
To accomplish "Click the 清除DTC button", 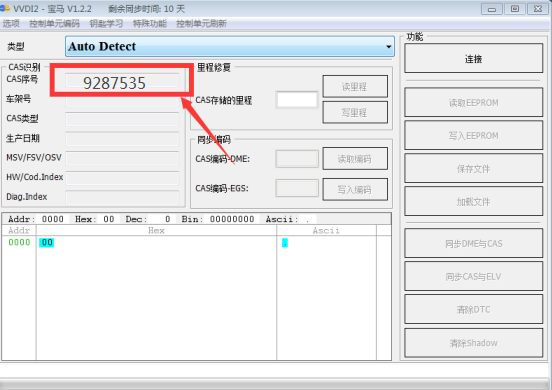I will (473, 309).
